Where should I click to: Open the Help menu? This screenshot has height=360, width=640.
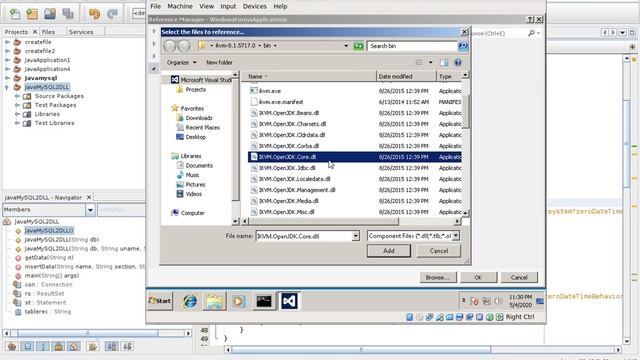(280, 6)
